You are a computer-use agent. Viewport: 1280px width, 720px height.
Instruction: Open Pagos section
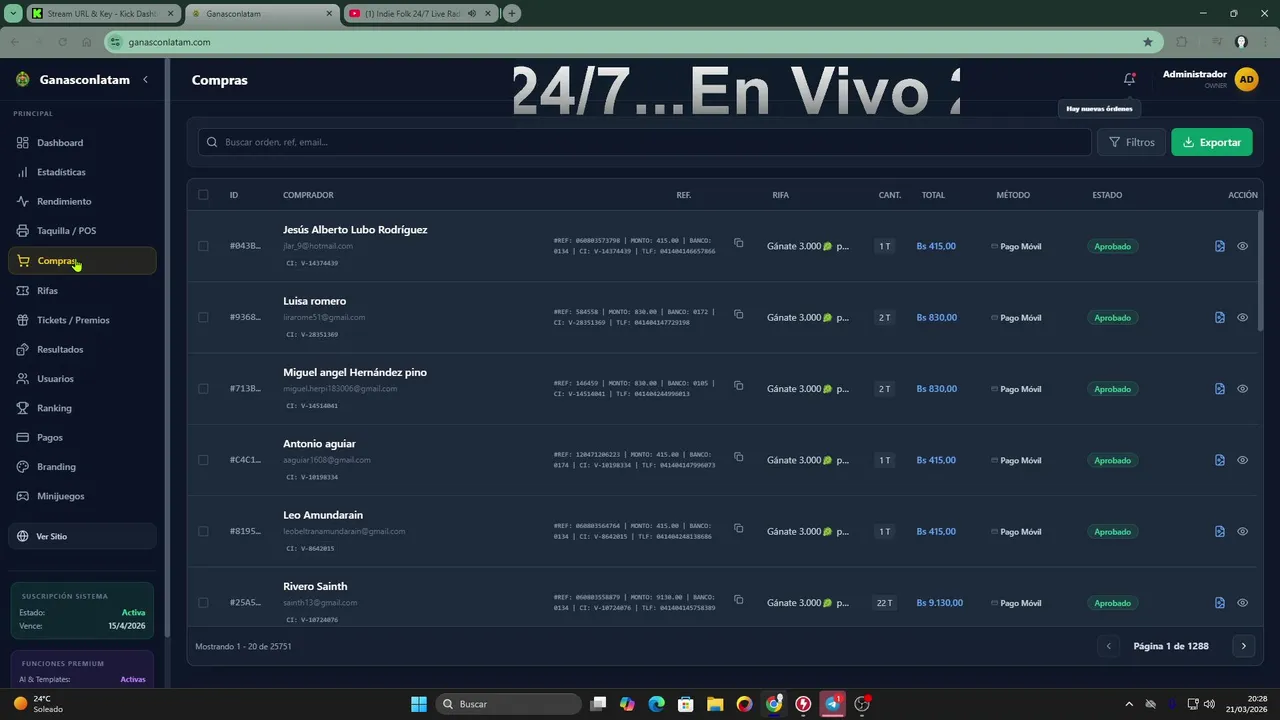[x=82, y=437]
